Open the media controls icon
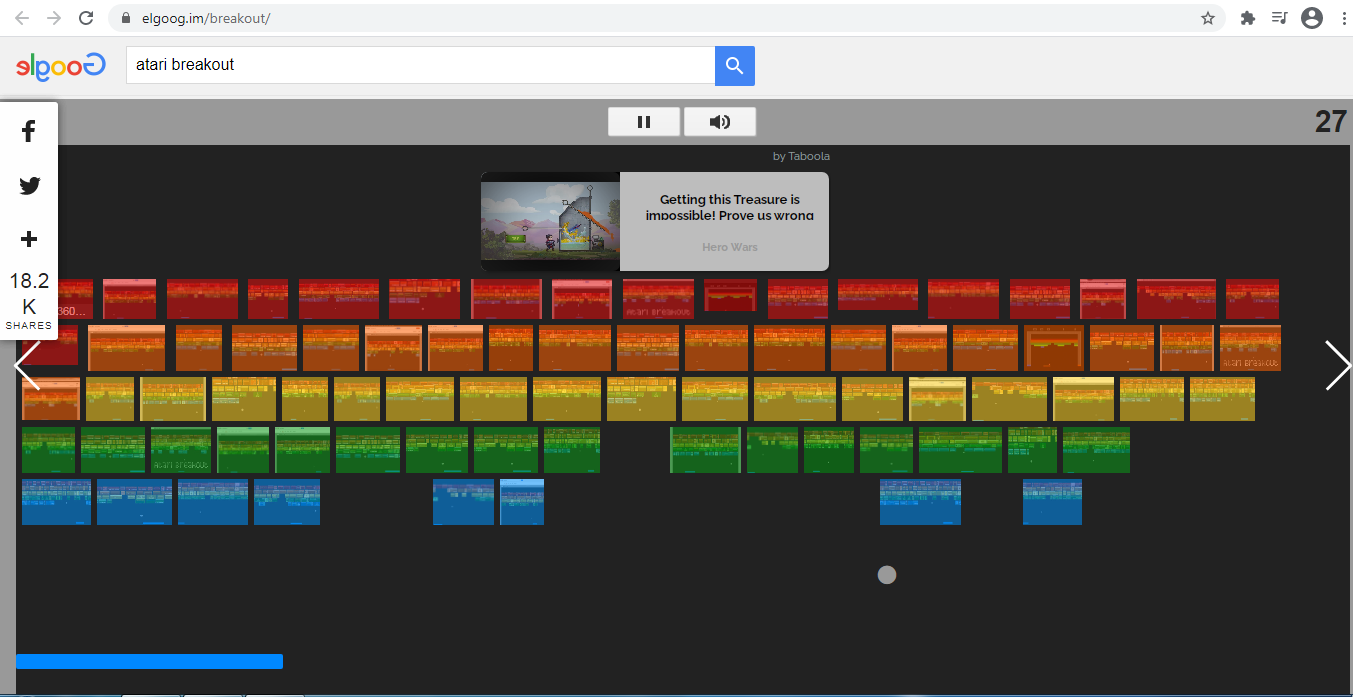This screenshot has height=697, width=1353. coord(1279,18)
